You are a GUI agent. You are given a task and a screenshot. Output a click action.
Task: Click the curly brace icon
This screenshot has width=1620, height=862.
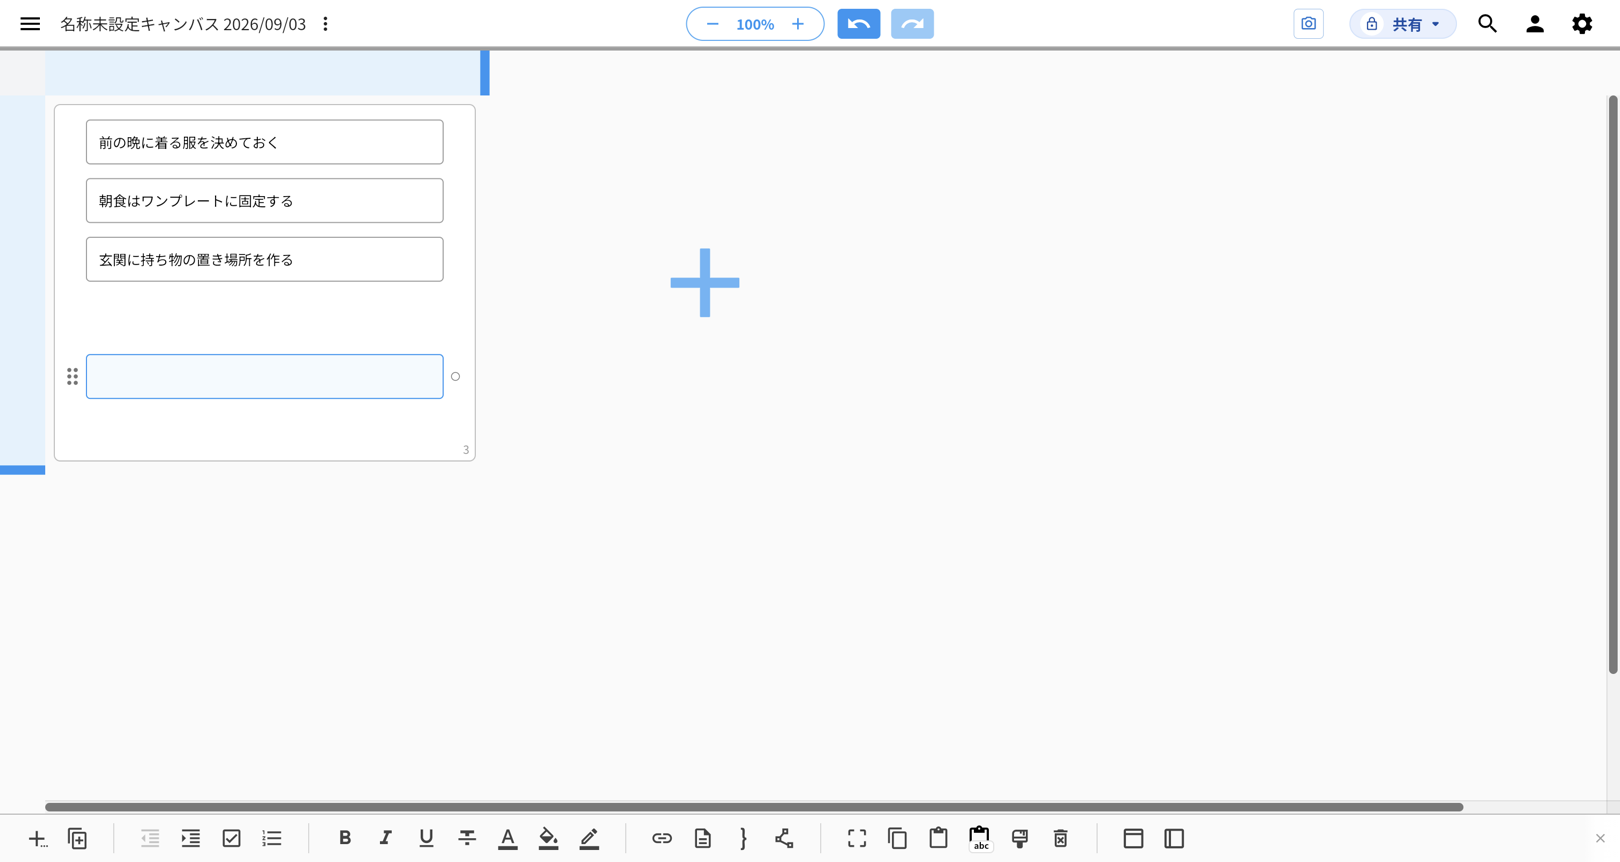point(743,839)
